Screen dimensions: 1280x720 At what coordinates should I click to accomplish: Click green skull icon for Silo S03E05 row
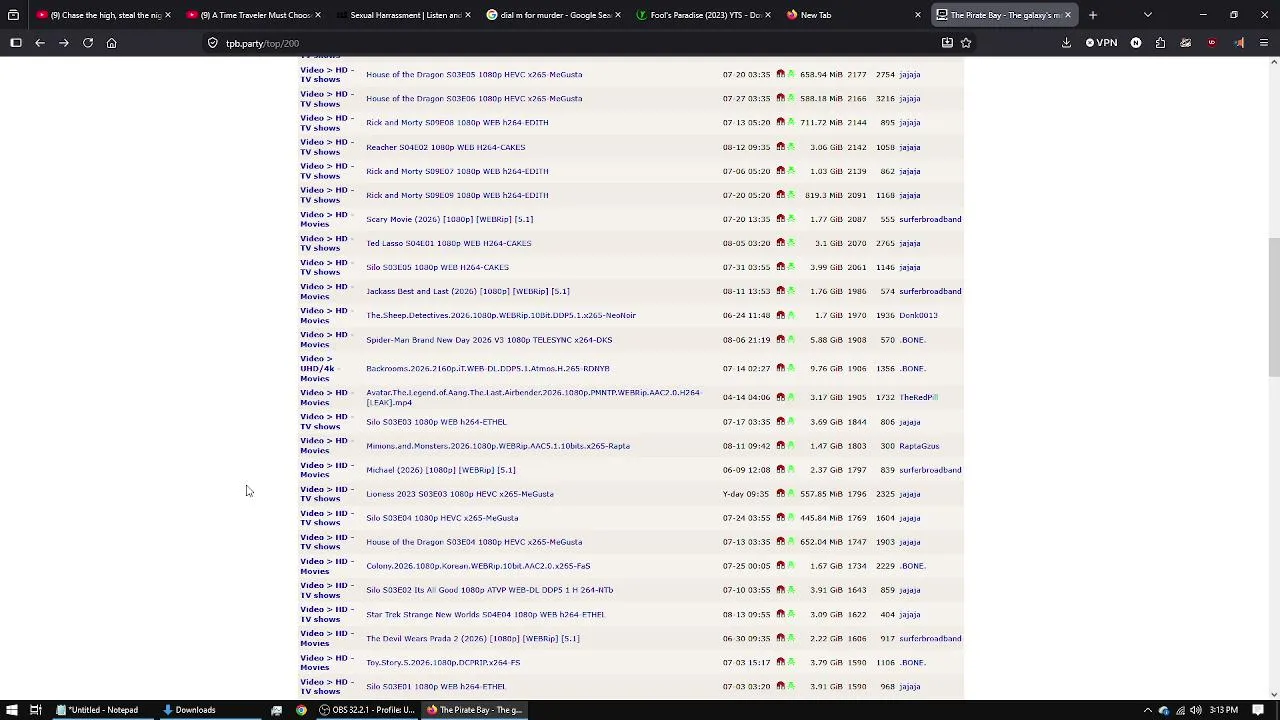point(791,267)
